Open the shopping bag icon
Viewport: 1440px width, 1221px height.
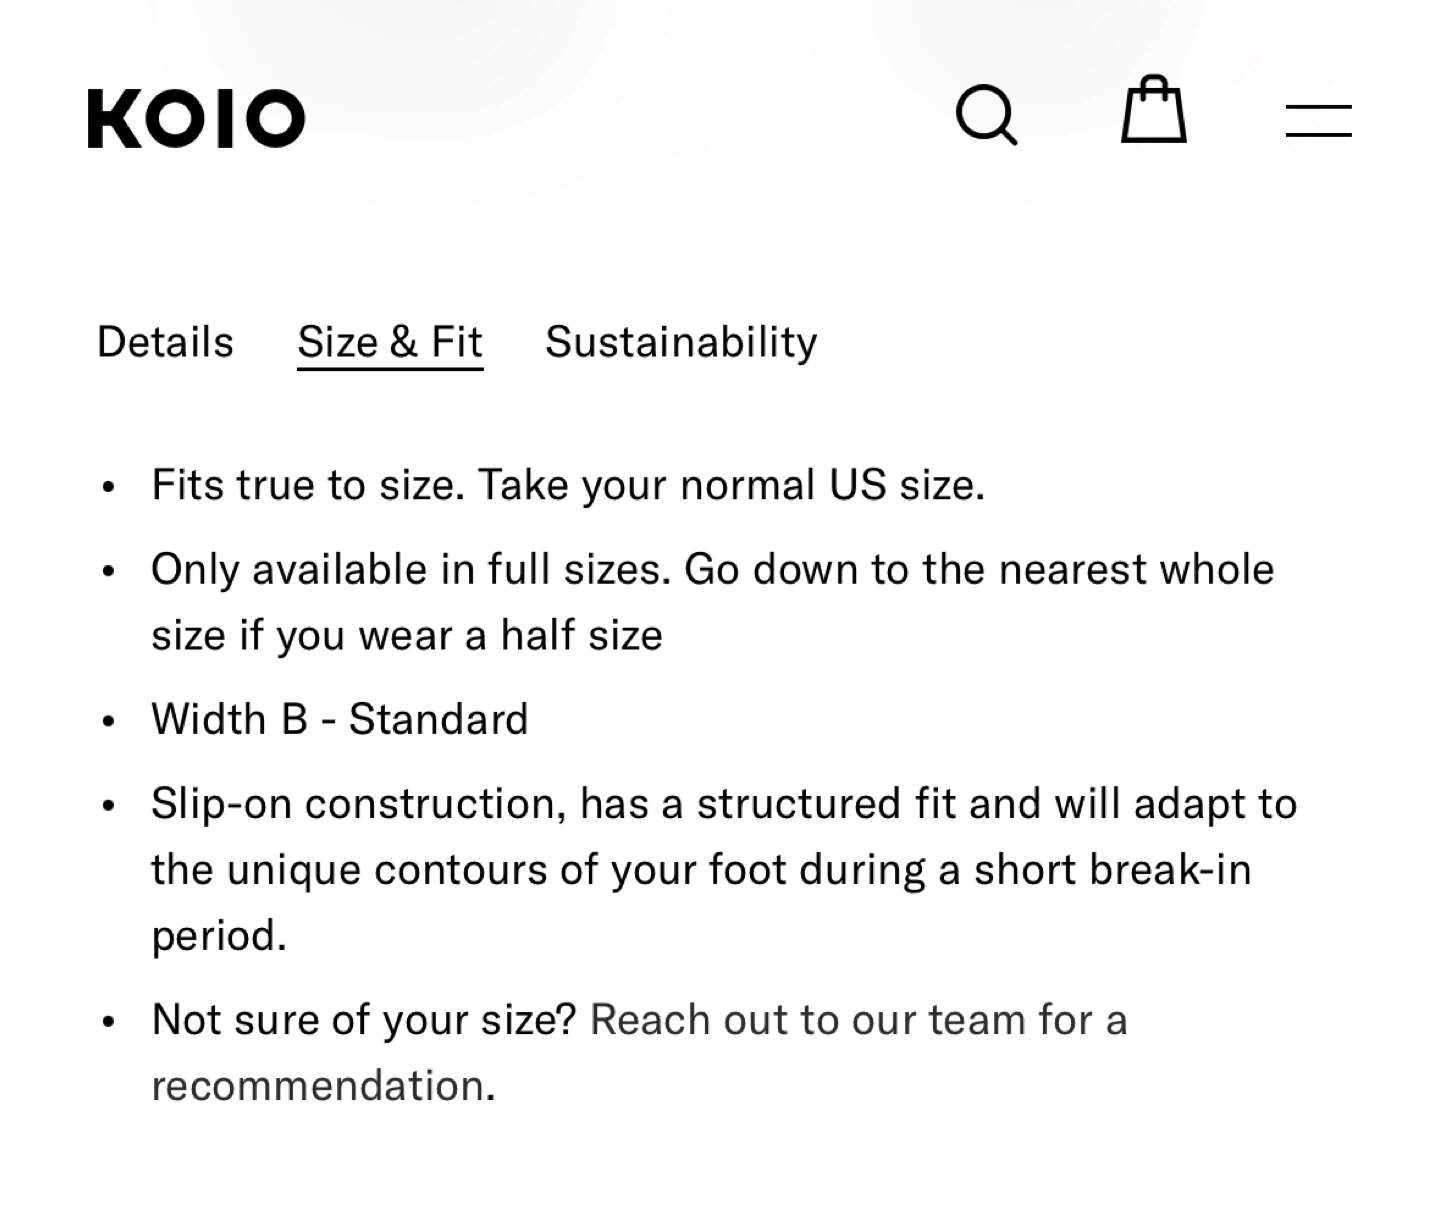click(1153, 110)
